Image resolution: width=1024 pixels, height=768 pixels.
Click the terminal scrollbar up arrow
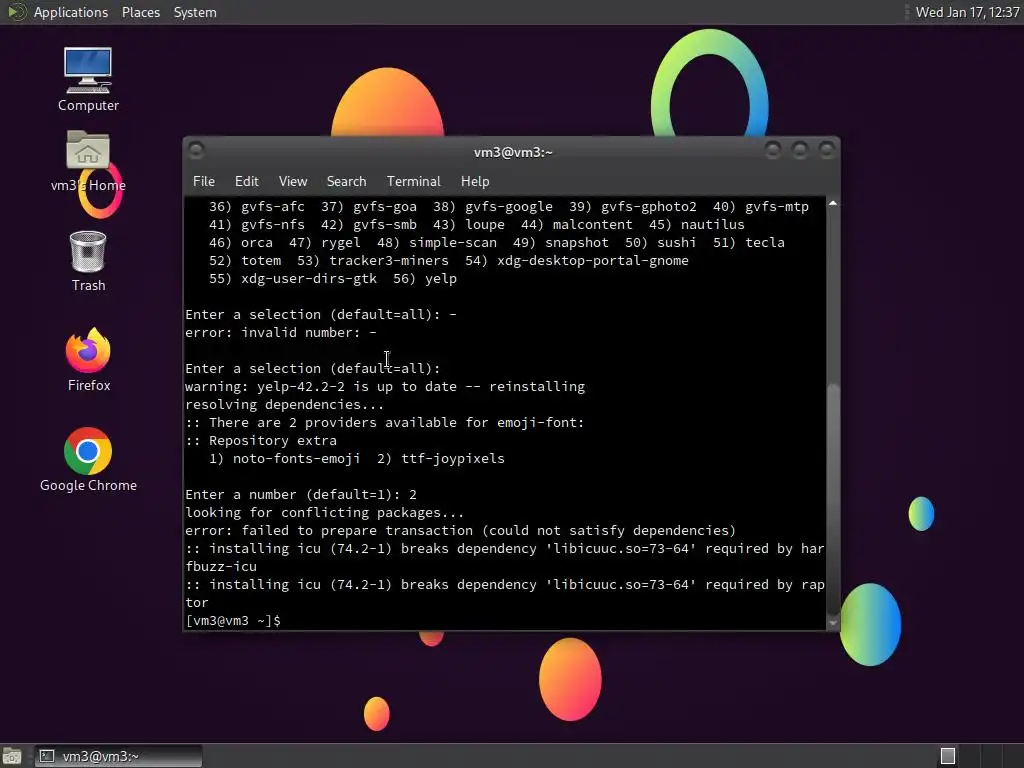pos(833,204)
